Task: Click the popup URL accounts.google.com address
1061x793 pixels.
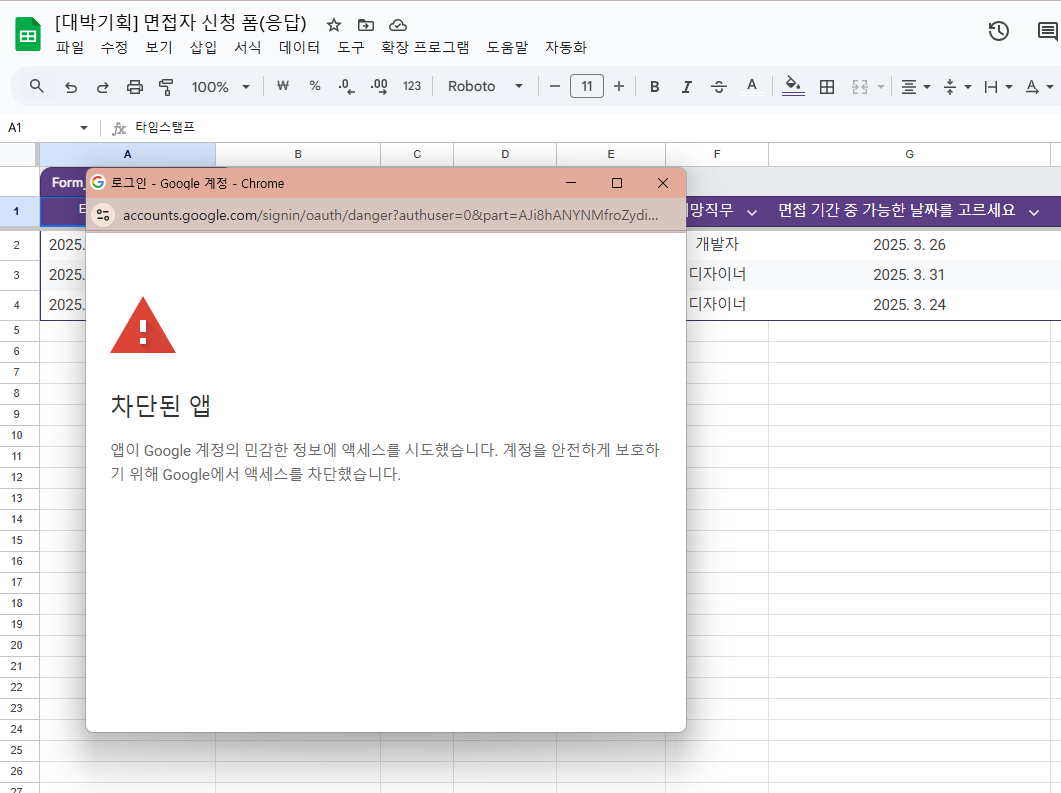Action: click(x=390, y=215)
